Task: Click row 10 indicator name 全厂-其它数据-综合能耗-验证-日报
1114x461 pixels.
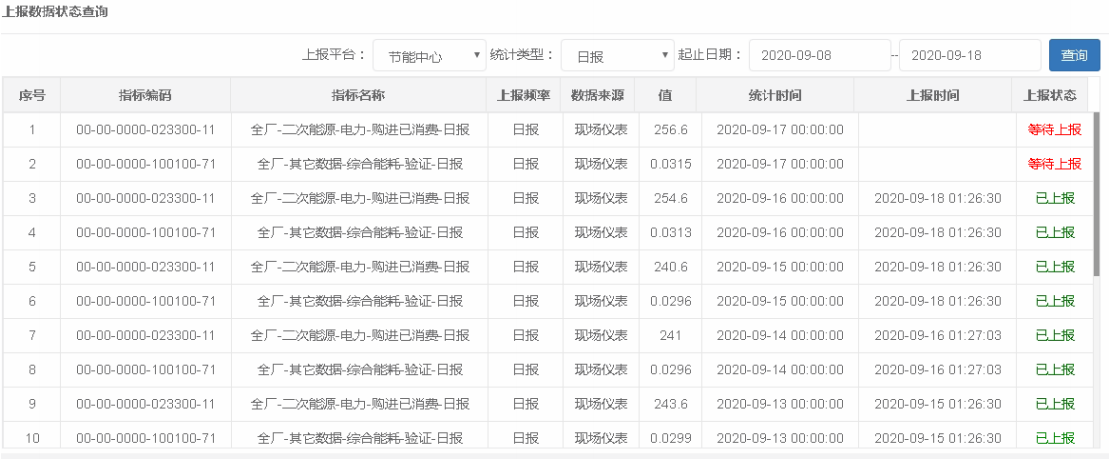Action: [x=360, y=438]
